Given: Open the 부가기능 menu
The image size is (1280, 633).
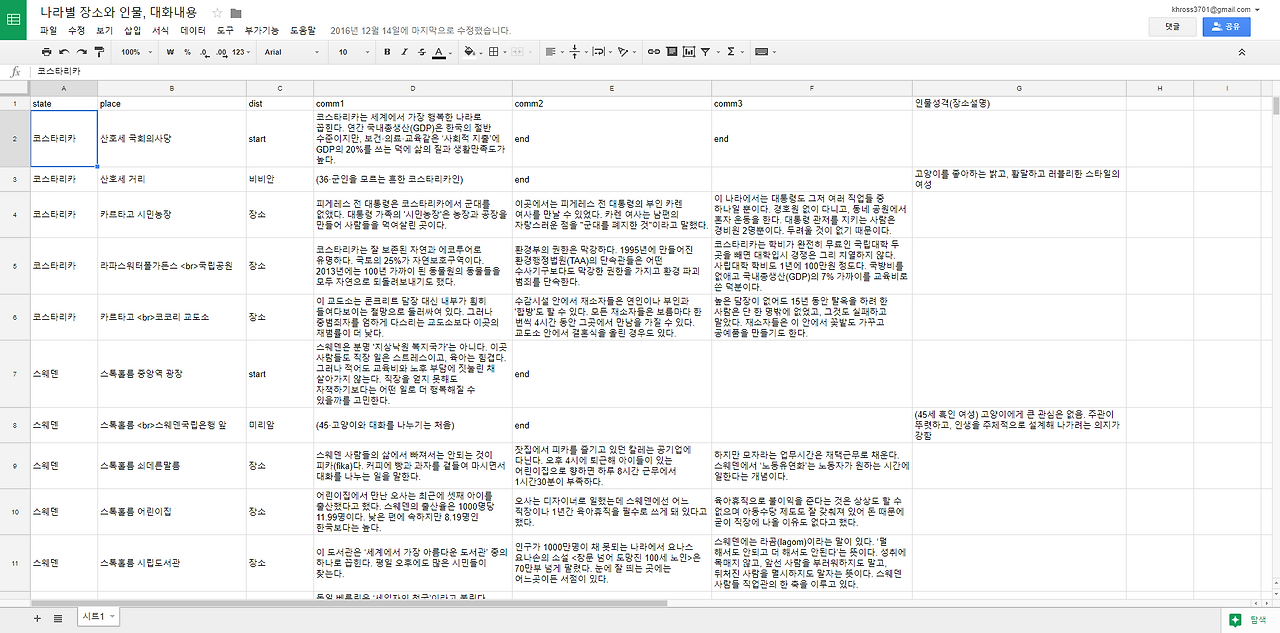Looking at the screenshot, I should 263,31.
